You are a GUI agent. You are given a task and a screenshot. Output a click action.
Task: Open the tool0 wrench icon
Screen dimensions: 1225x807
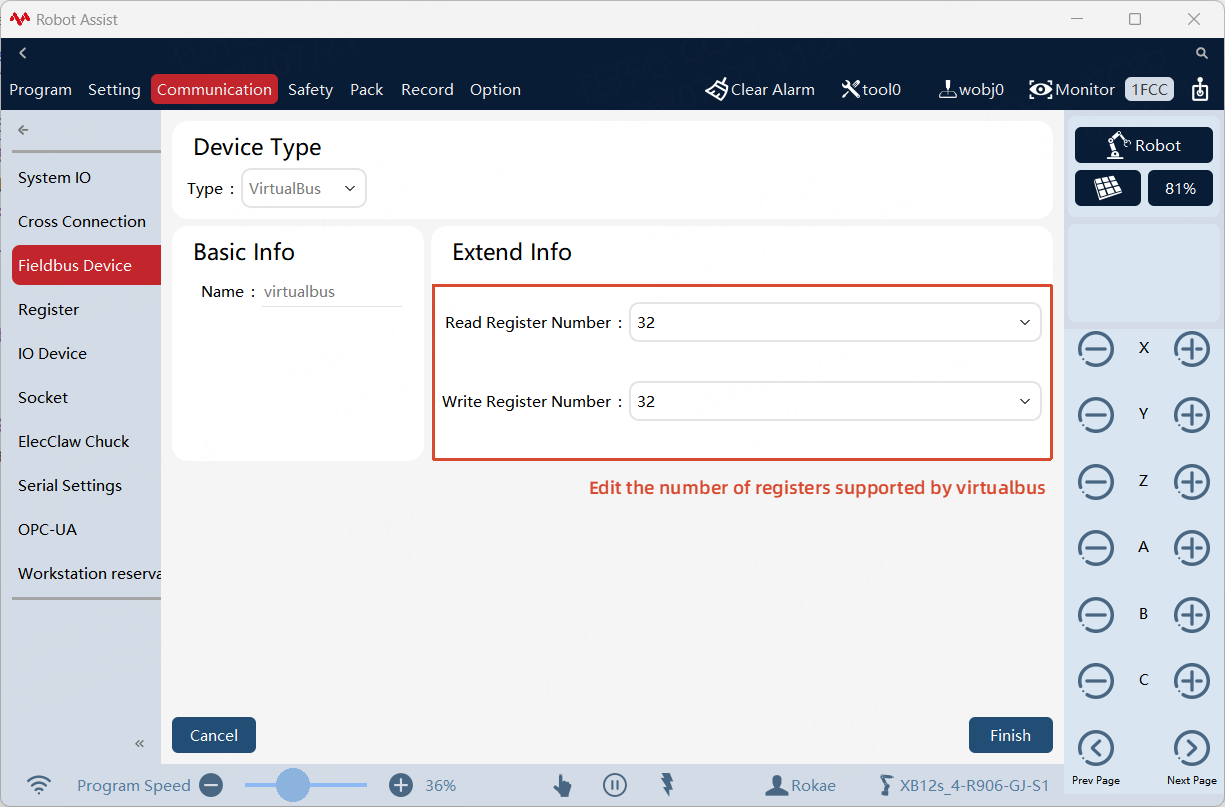pyautogui.click(x=850, y=90)
